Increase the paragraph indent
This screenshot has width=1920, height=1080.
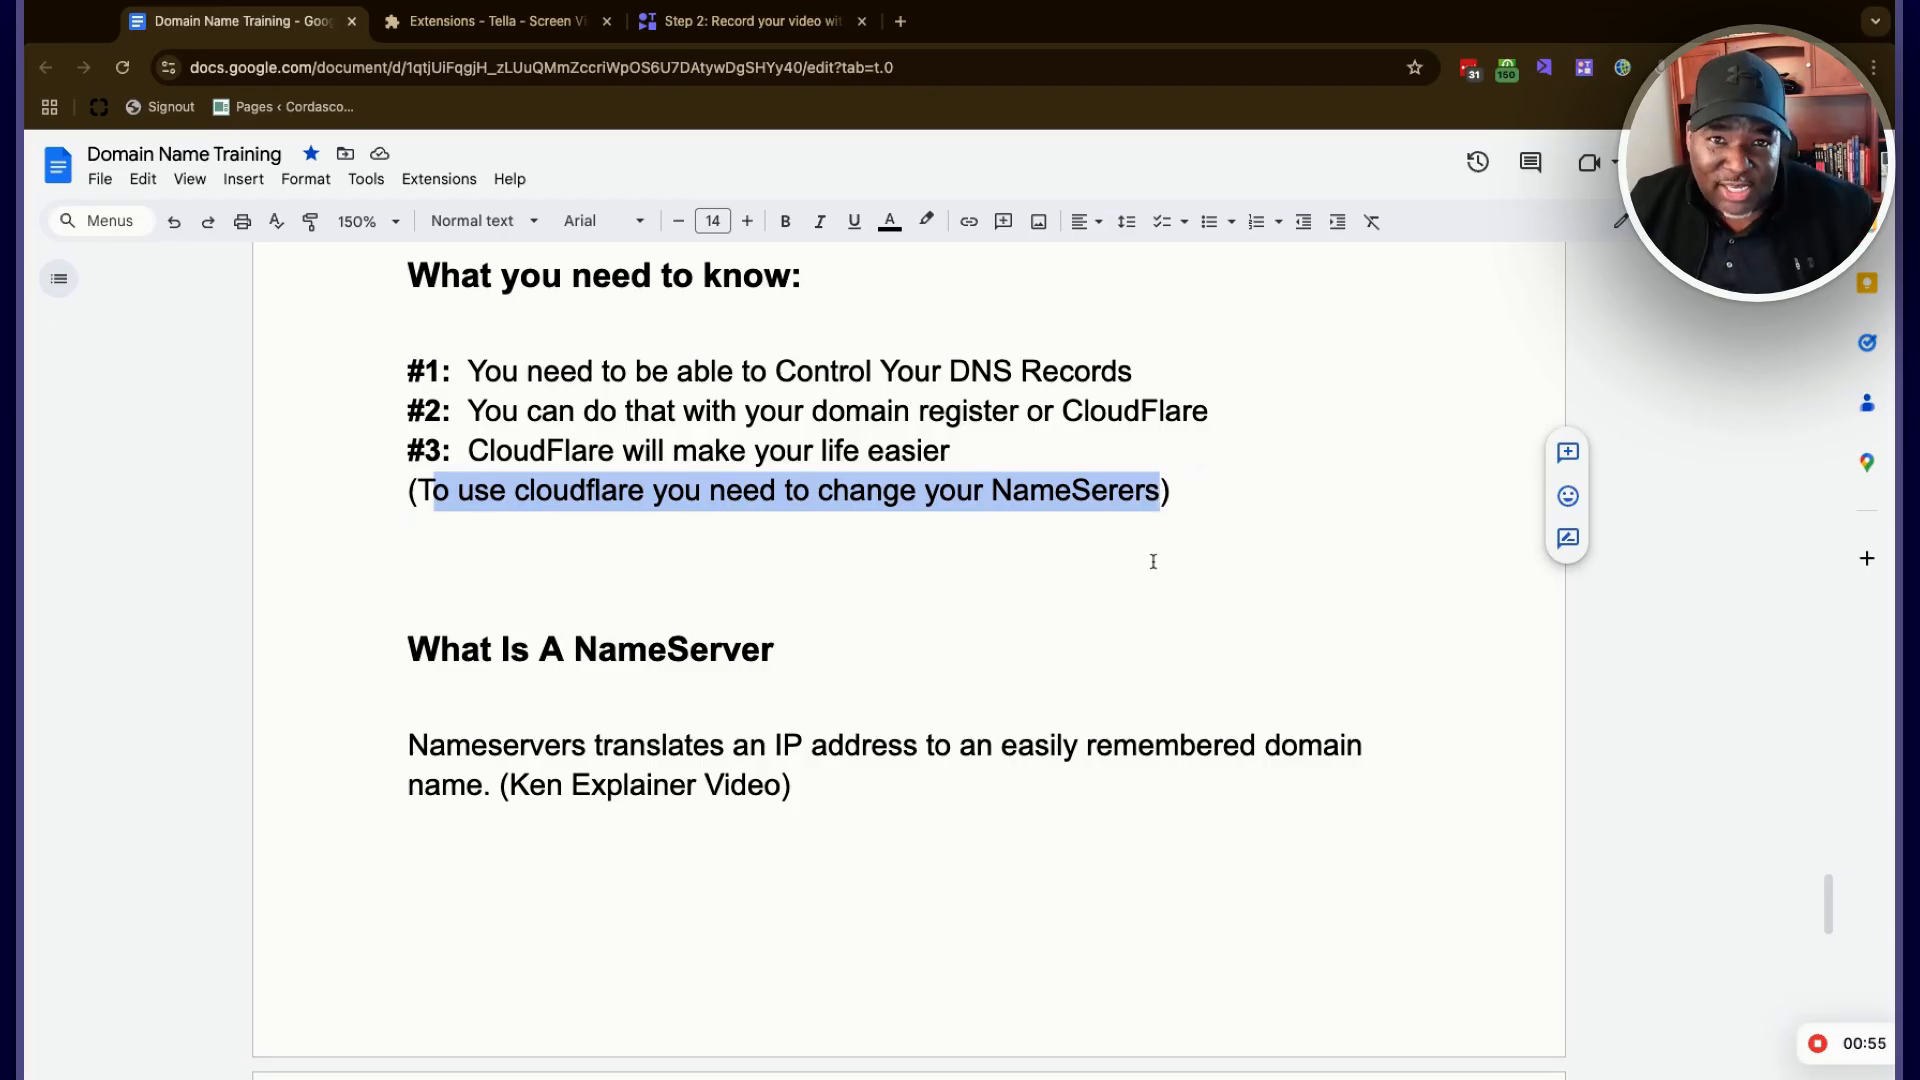(1337, 222)
